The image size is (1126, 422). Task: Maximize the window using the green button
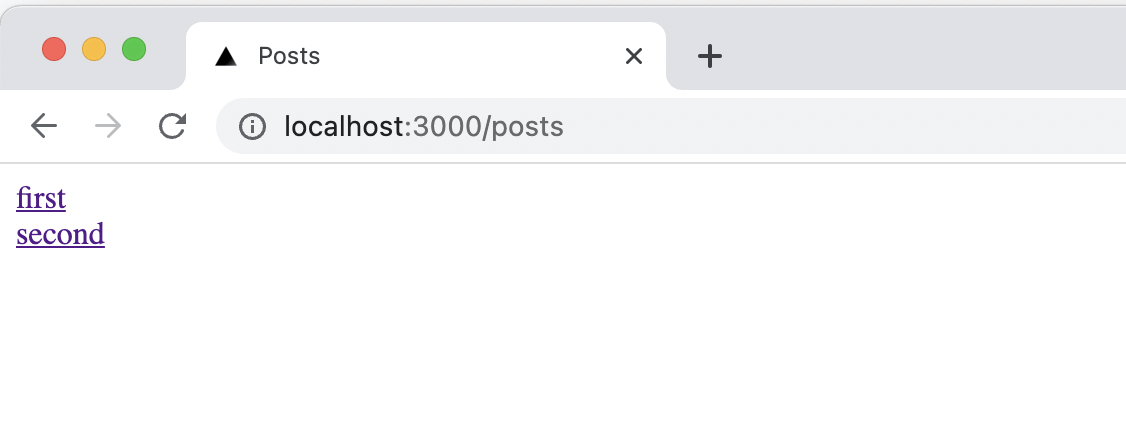(x=134, y=49)
